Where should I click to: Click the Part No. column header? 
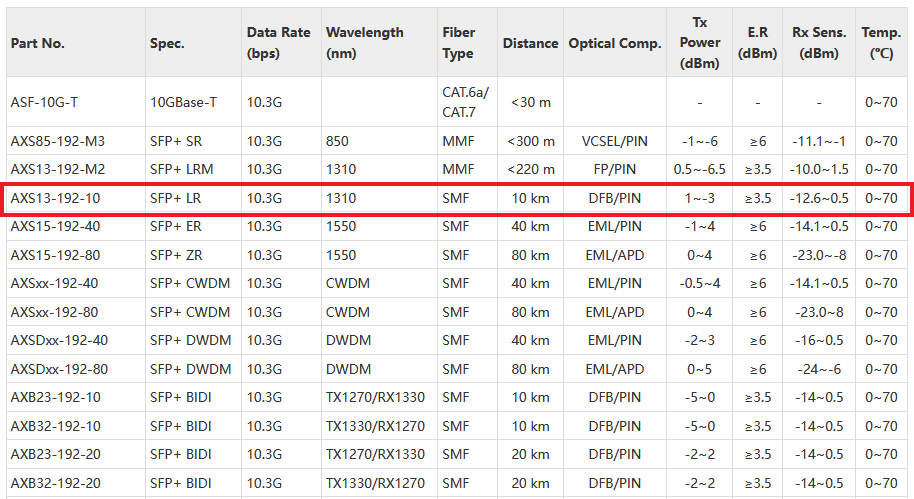37,43
